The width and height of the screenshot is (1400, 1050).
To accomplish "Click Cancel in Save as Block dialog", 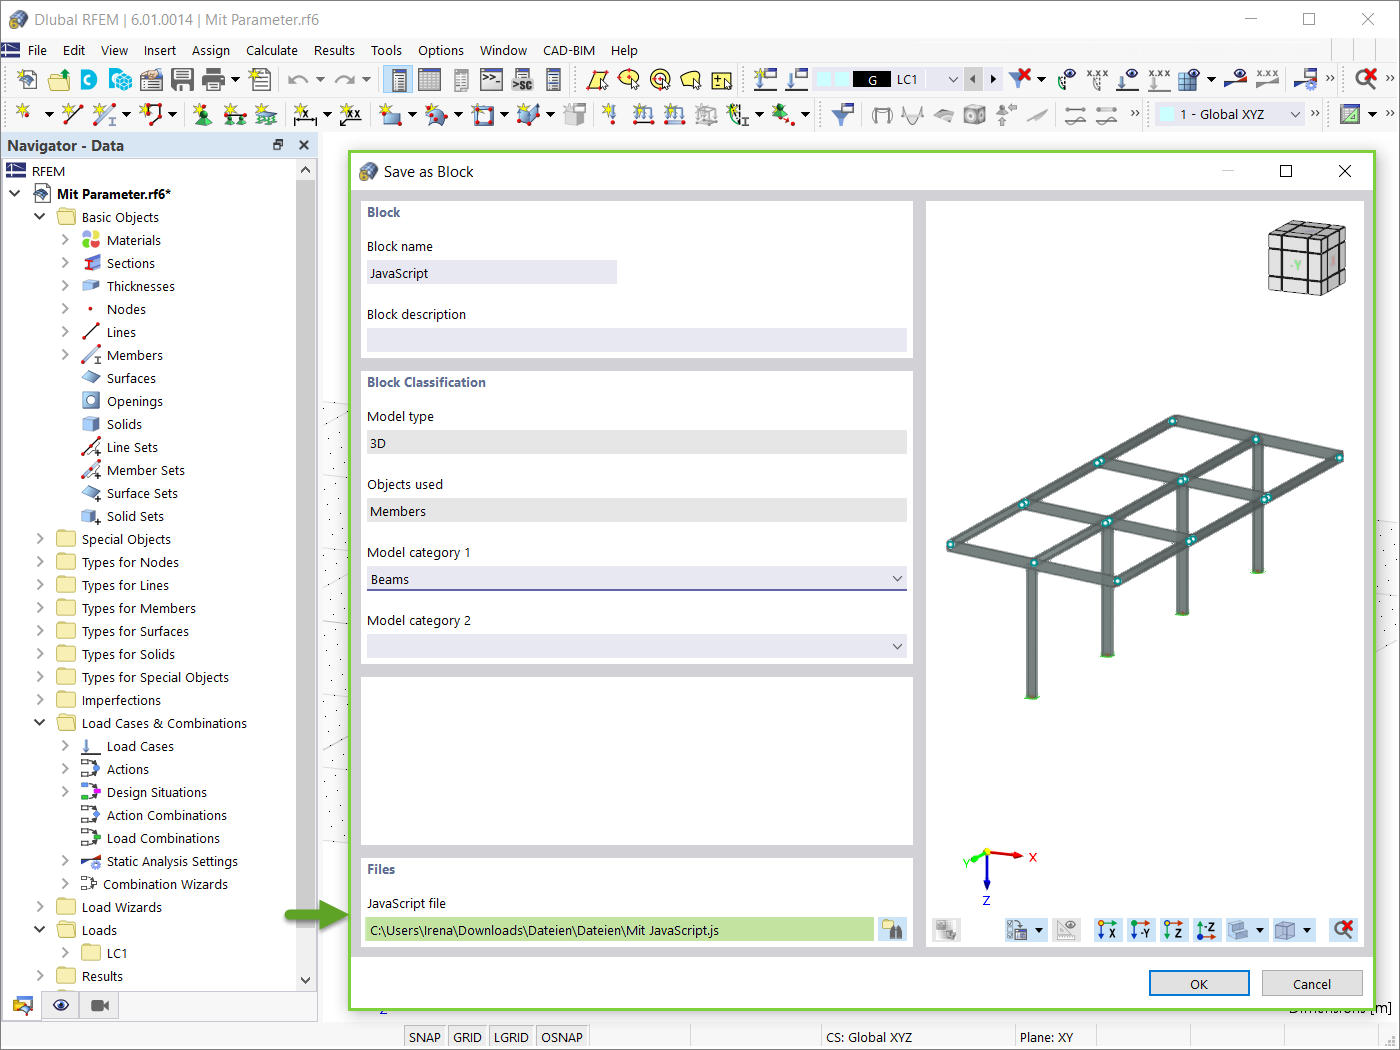I will tap(1312, 984).
